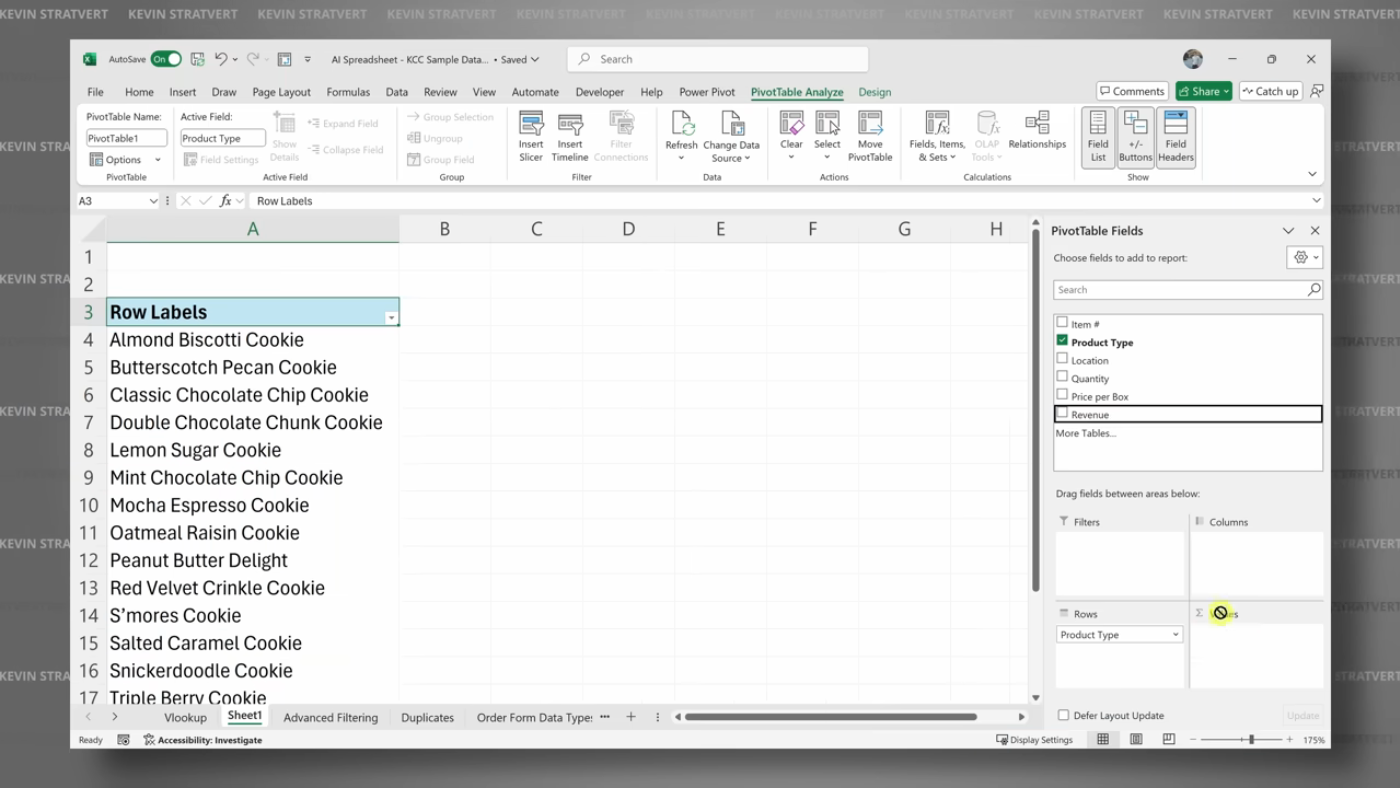1400x788 pixels.
Task: Open the Share button dropdown
Action: click(1226, 91)
